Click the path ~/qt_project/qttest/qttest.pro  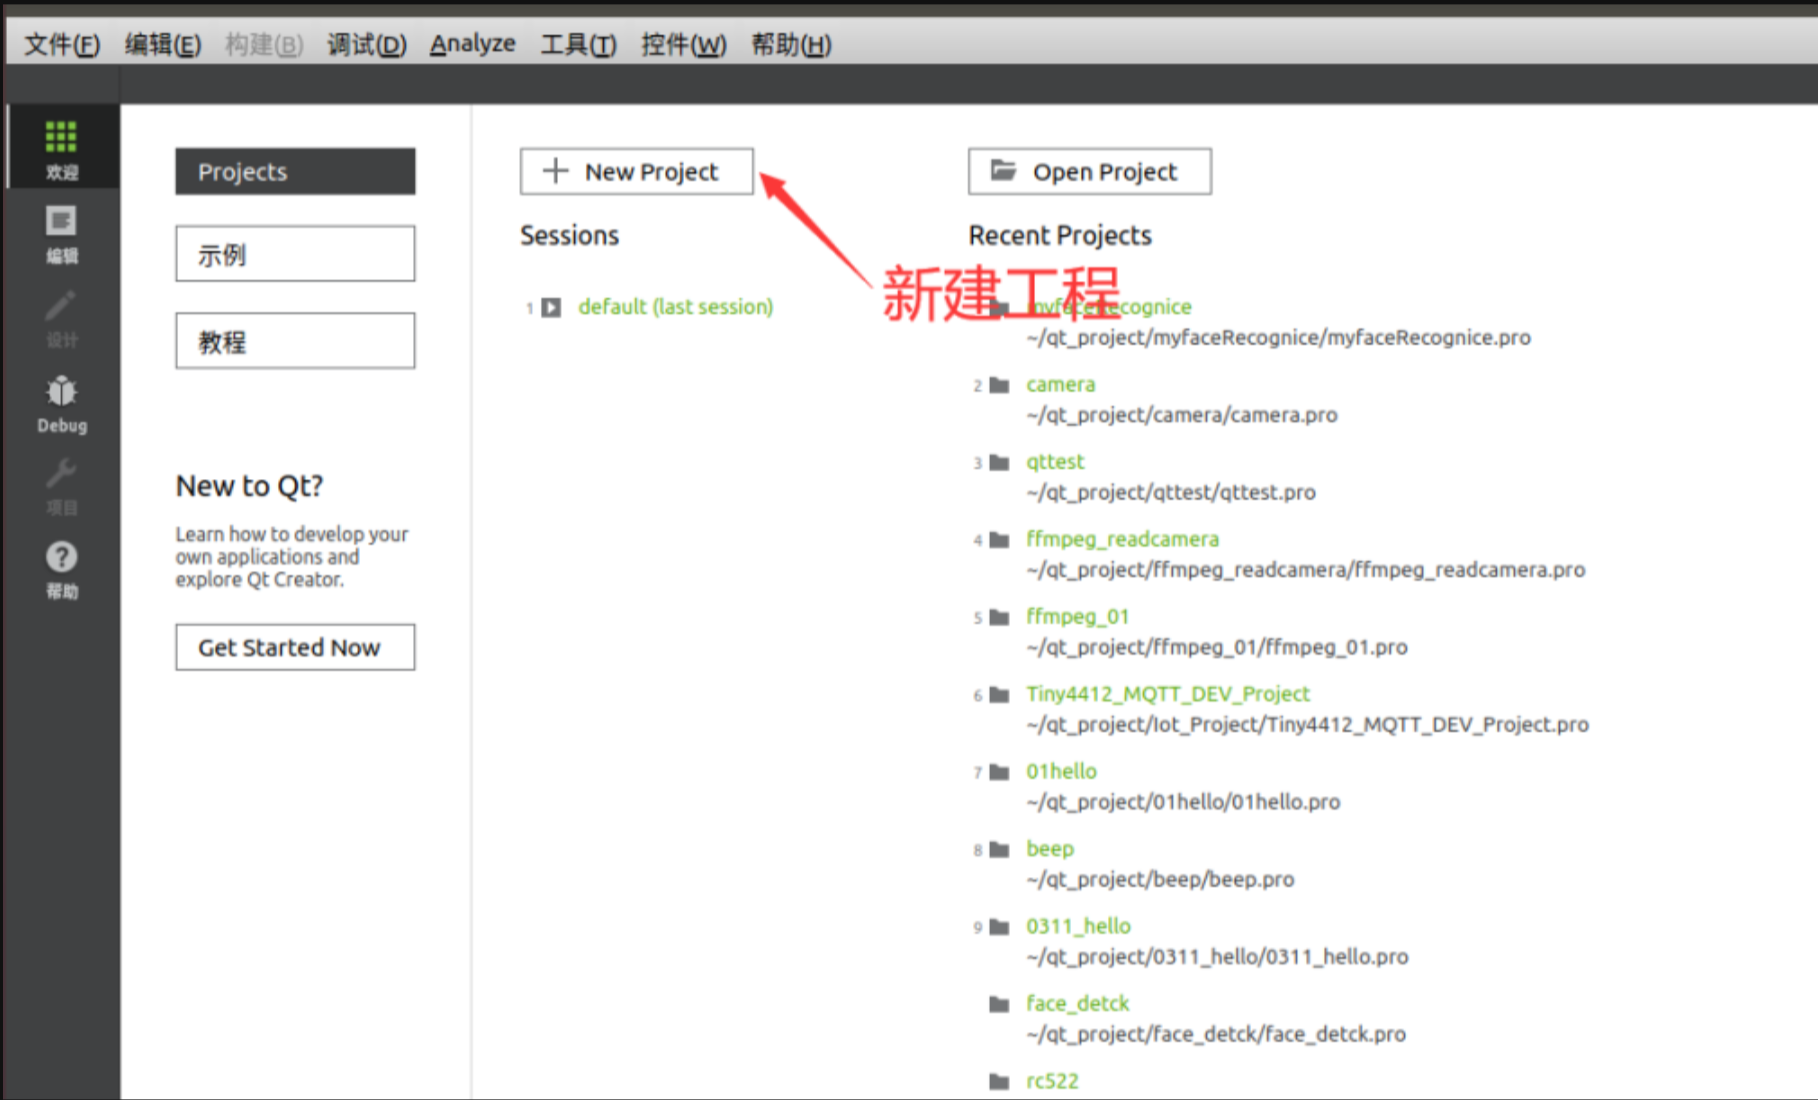tap(1170, 493)
